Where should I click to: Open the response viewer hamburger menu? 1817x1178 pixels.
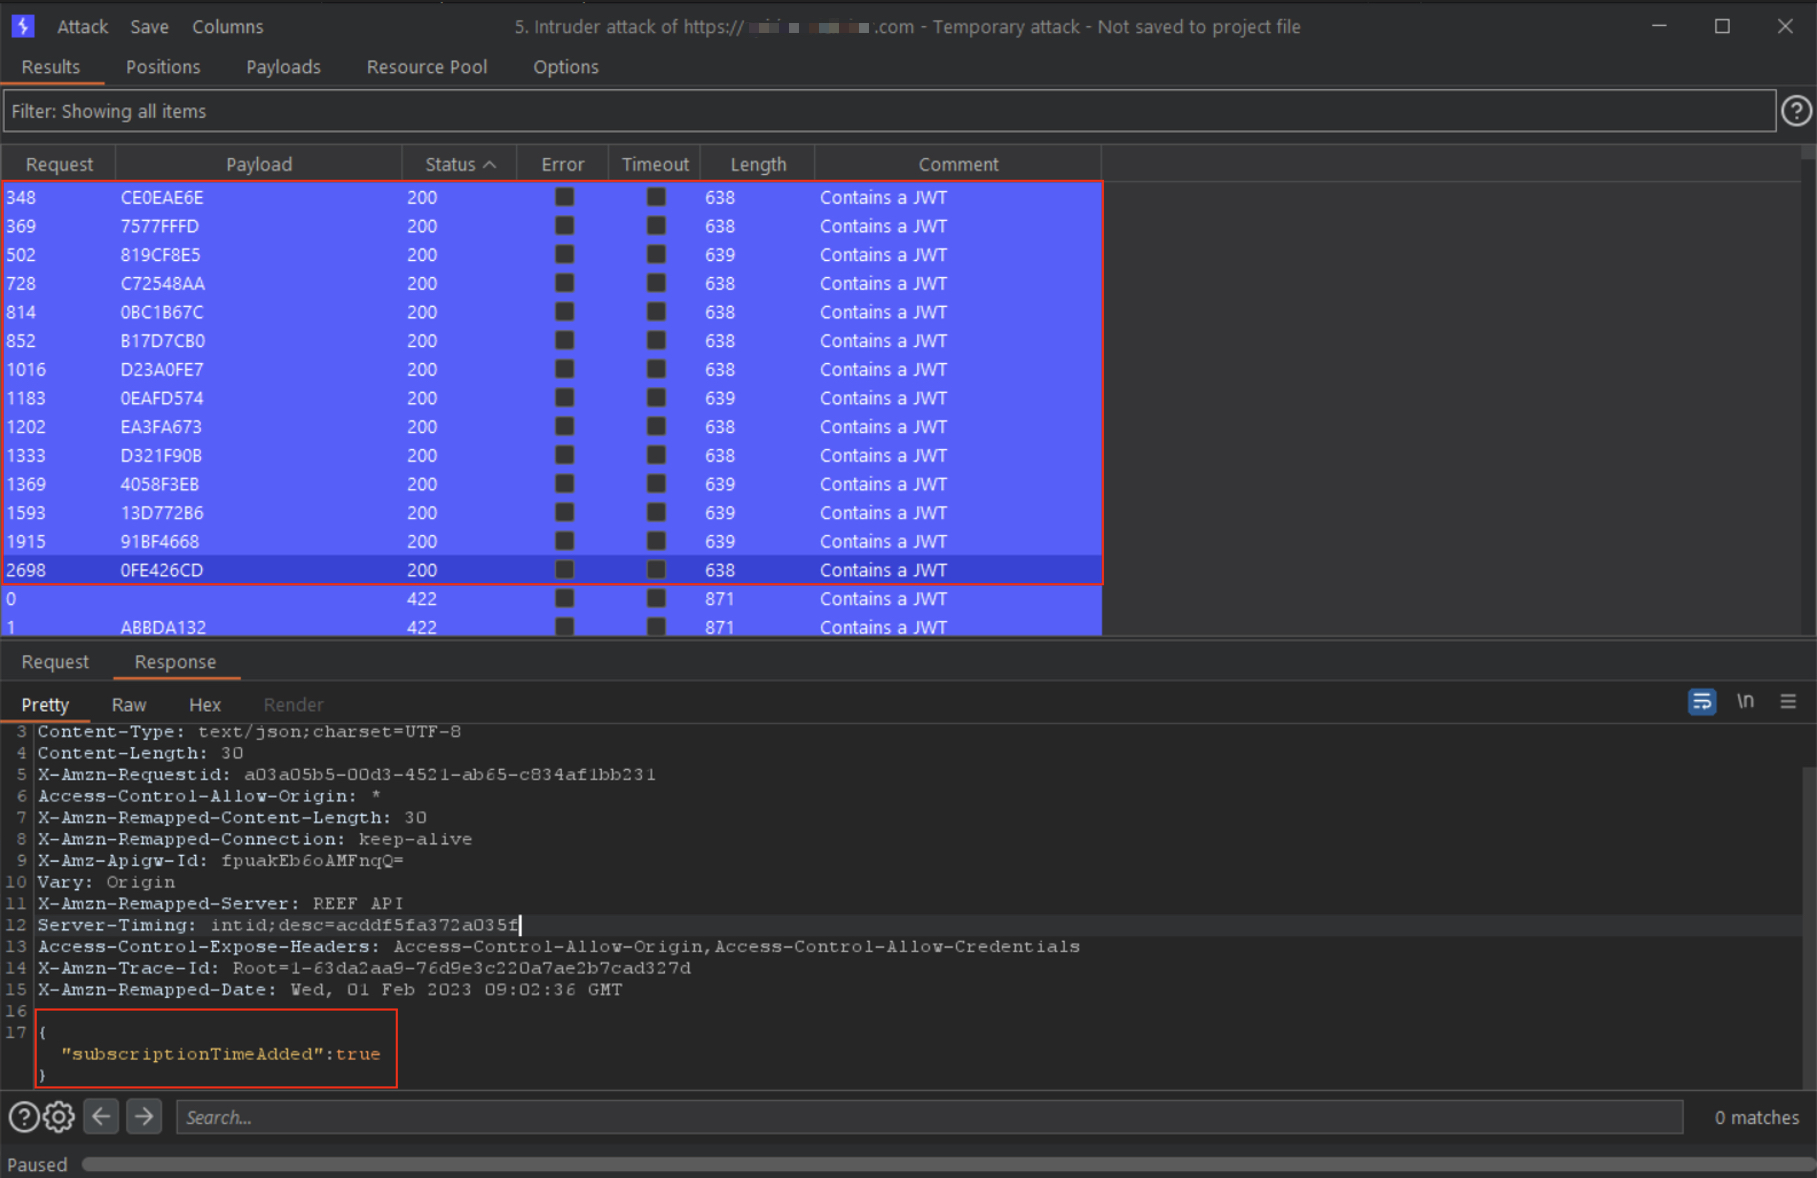tap(1788, 702)
